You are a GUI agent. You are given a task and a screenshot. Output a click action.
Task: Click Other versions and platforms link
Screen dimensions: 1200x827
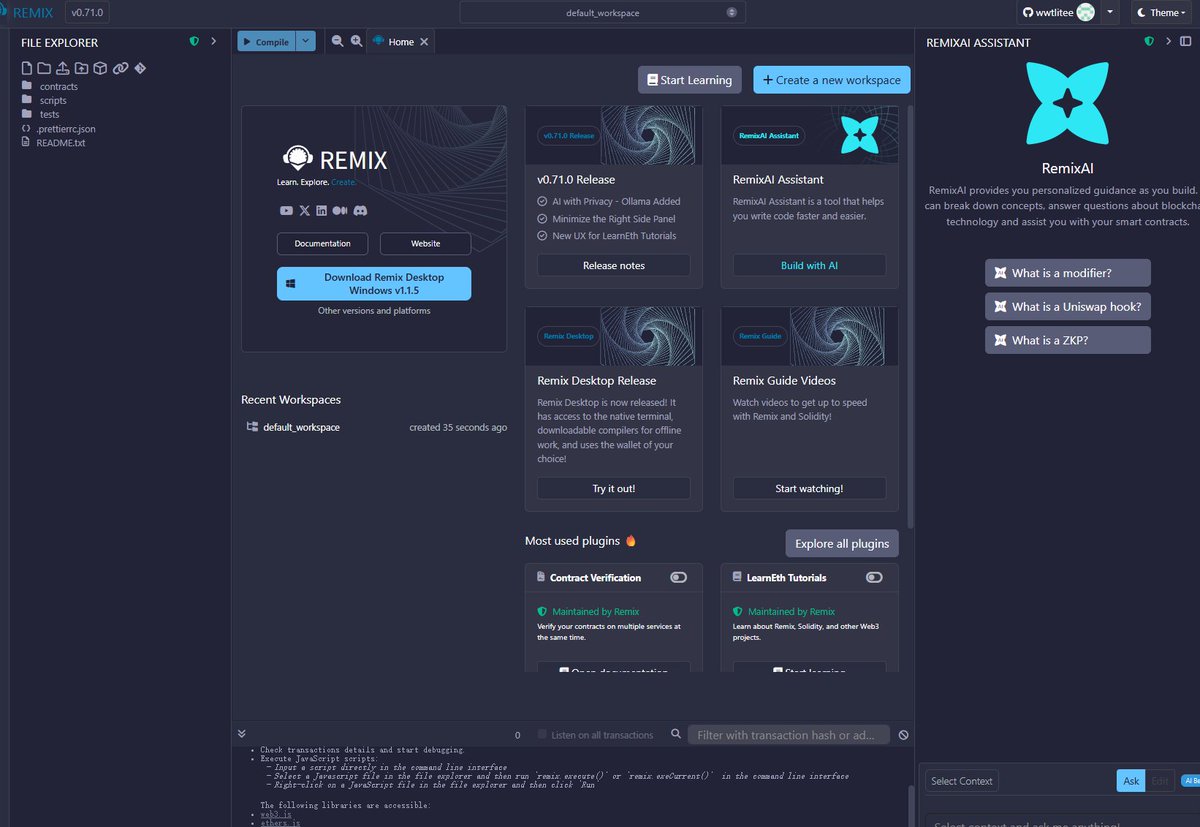[x=374, y=311]
